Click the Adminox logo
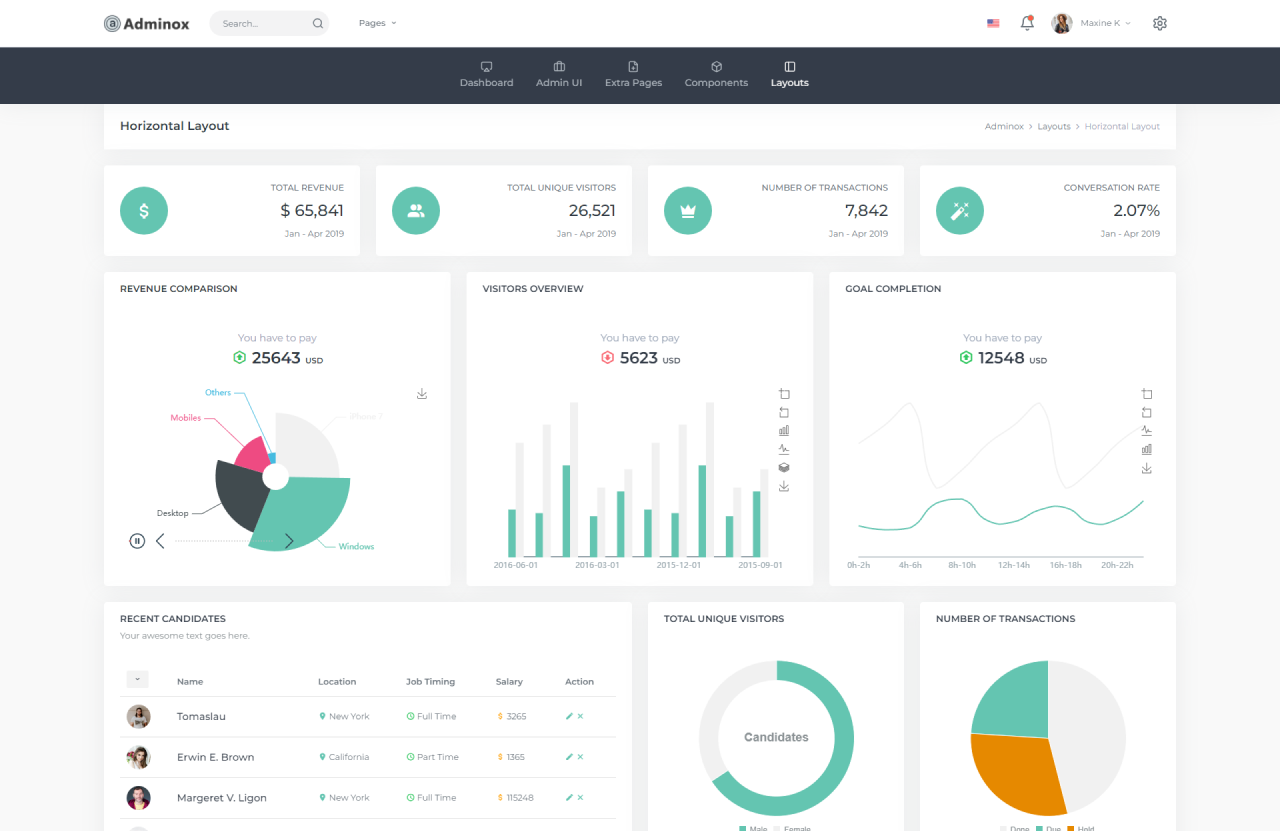The image size is (1280, 831). (146, 23)
